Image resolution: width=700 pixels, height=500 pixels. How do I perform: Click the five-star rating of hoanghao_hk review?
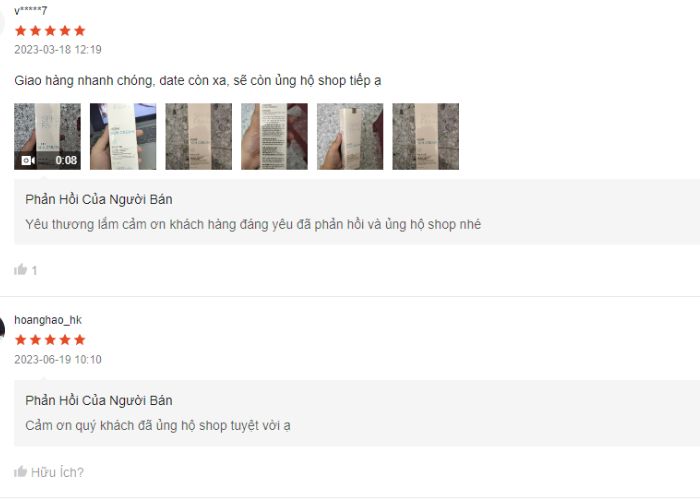point(50,340)
